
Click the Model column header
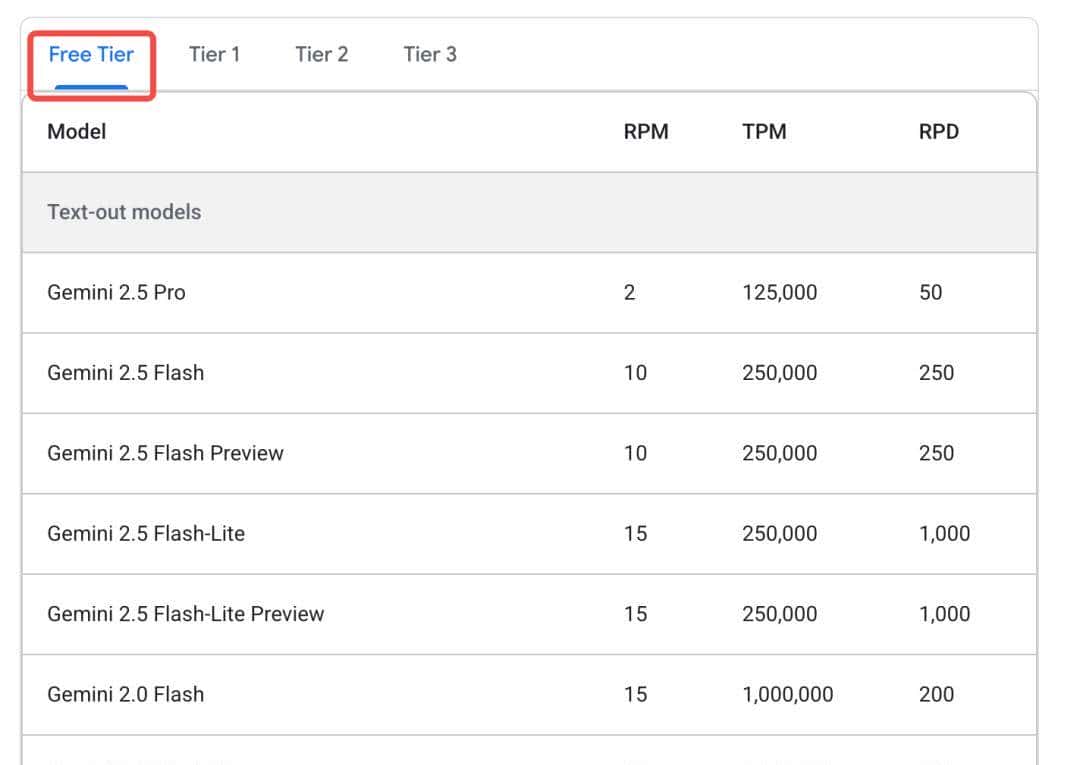tap(77, 132)
